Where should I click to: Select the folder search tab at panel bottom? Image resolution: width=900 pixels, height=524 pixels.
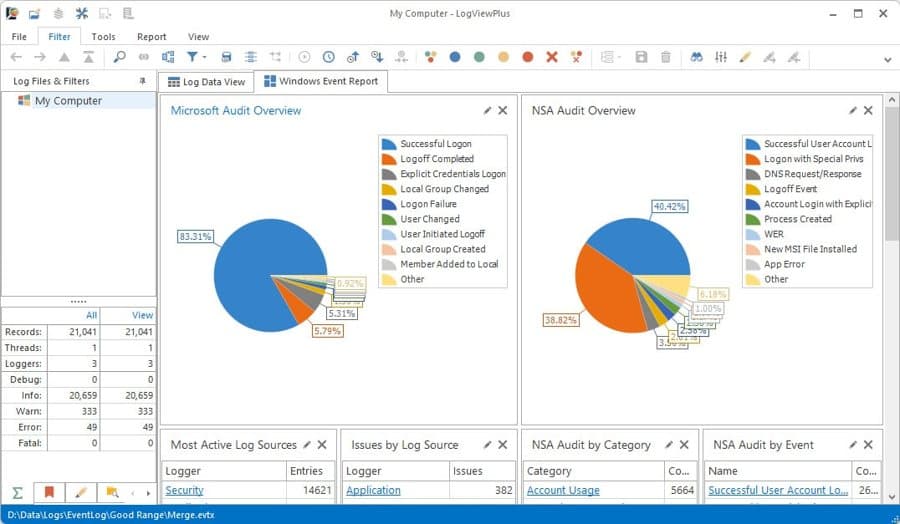tap(112, 492)
